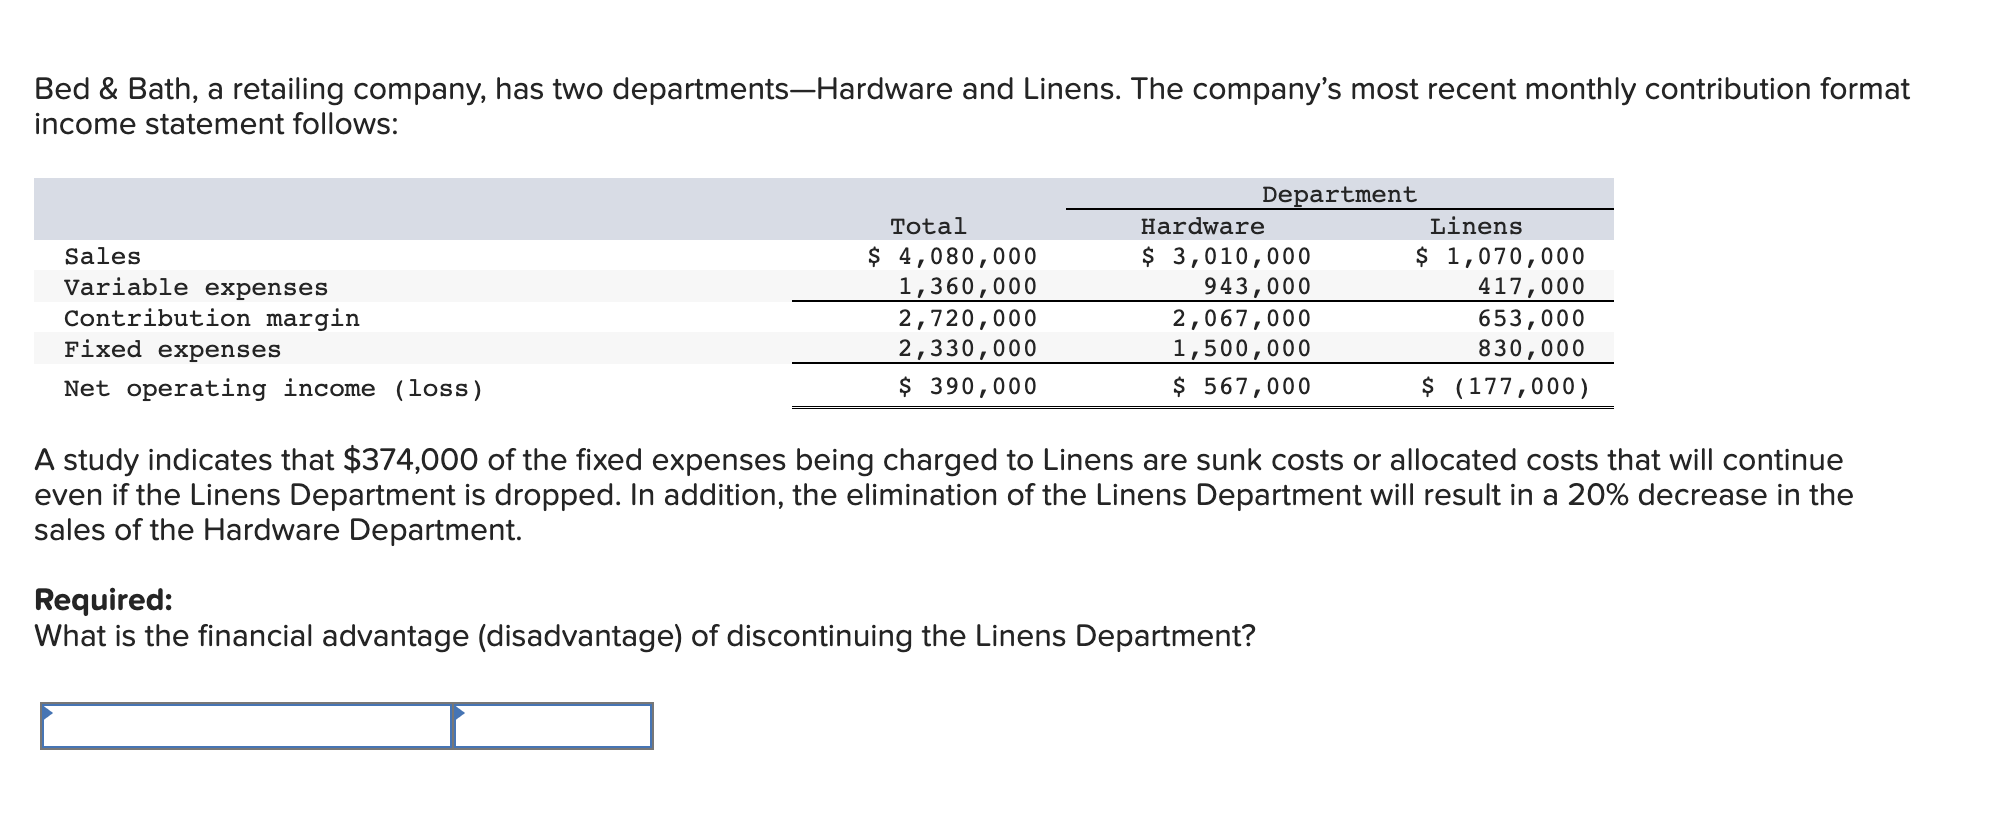Click the Total sales value $ 4,080,000
Screen dimensions: 1994x838
[952, 257]
